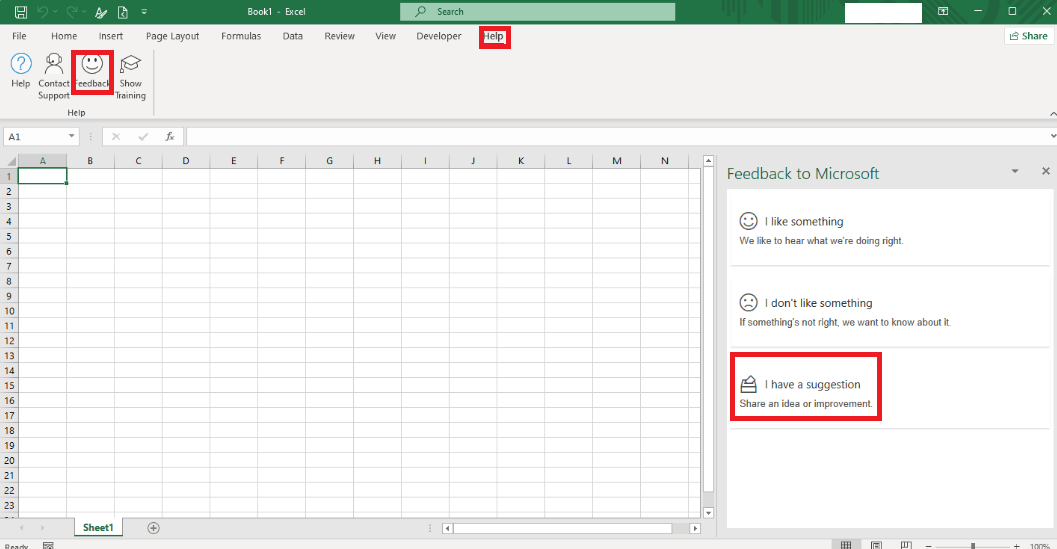Click vertical scrollbar up arrow
Viewport: 1057px width, 549px height.
click(x=708, y=161)
